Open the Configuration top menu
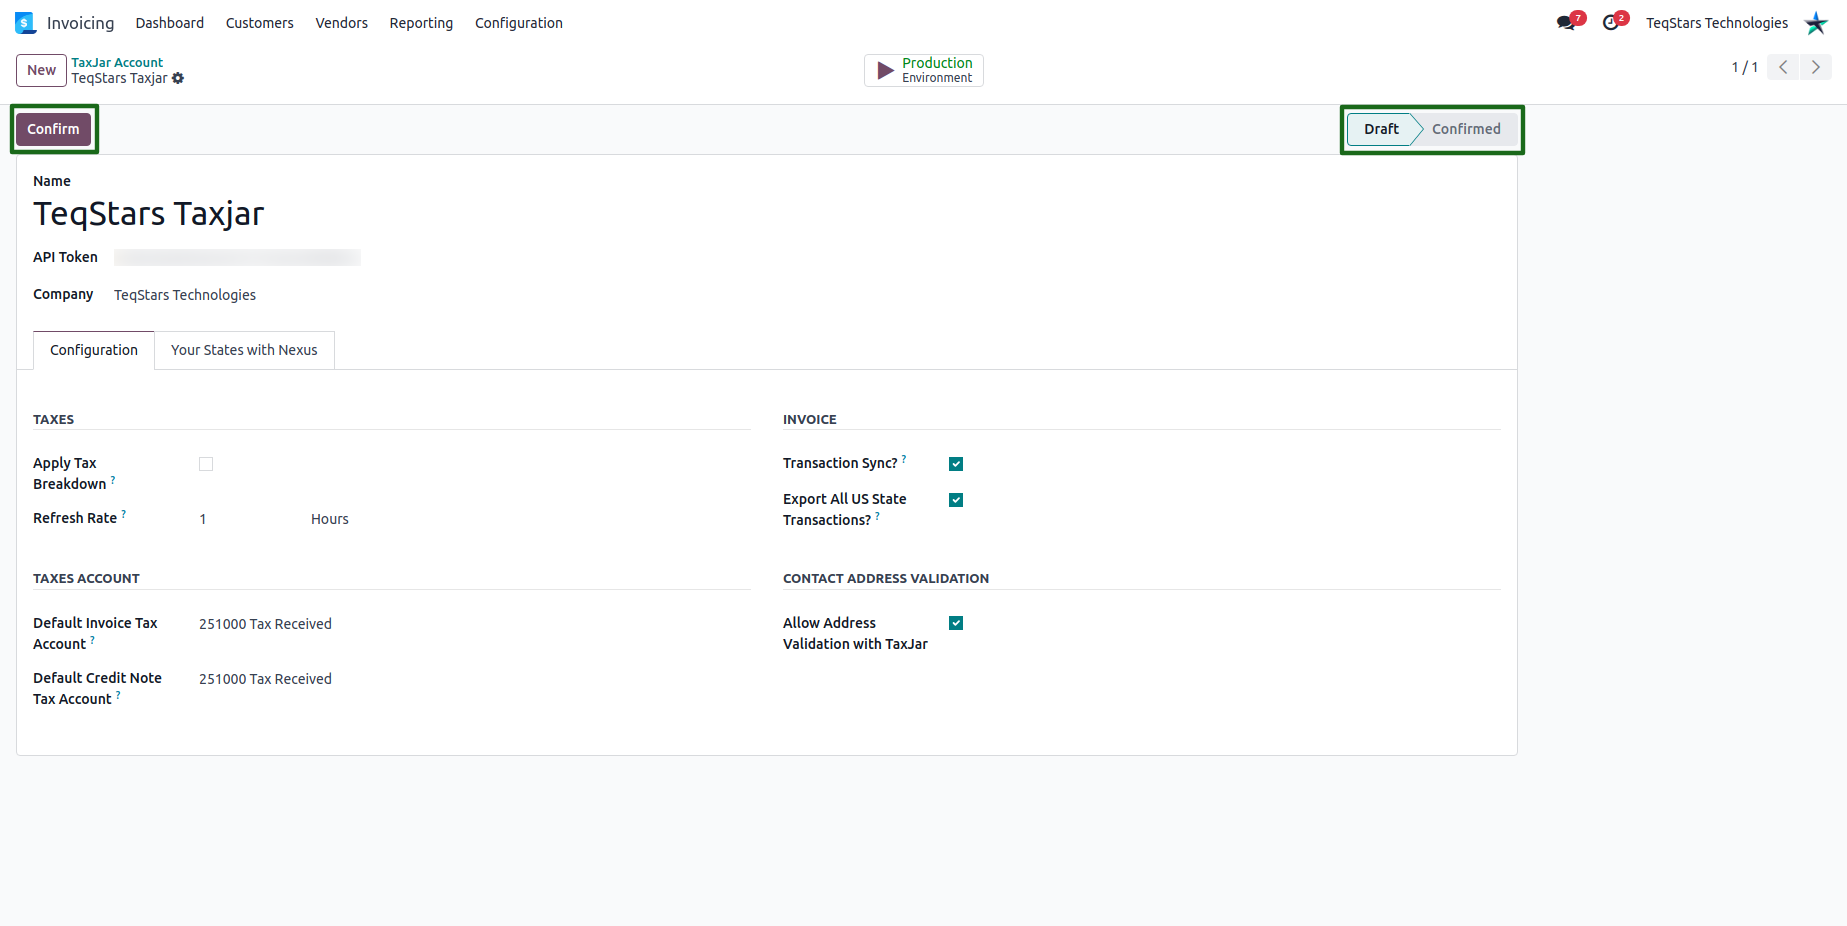 point(519,23)
